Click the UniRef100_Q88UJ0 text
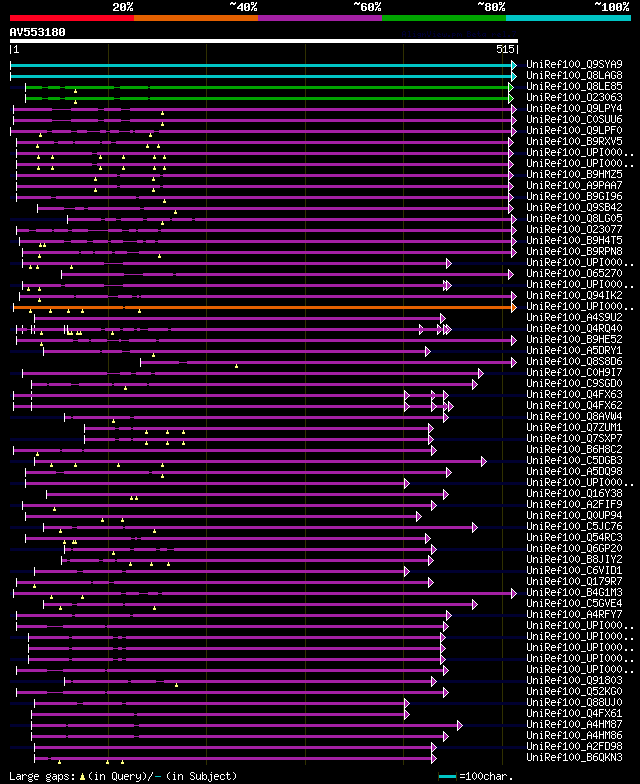 click(574, 702)
